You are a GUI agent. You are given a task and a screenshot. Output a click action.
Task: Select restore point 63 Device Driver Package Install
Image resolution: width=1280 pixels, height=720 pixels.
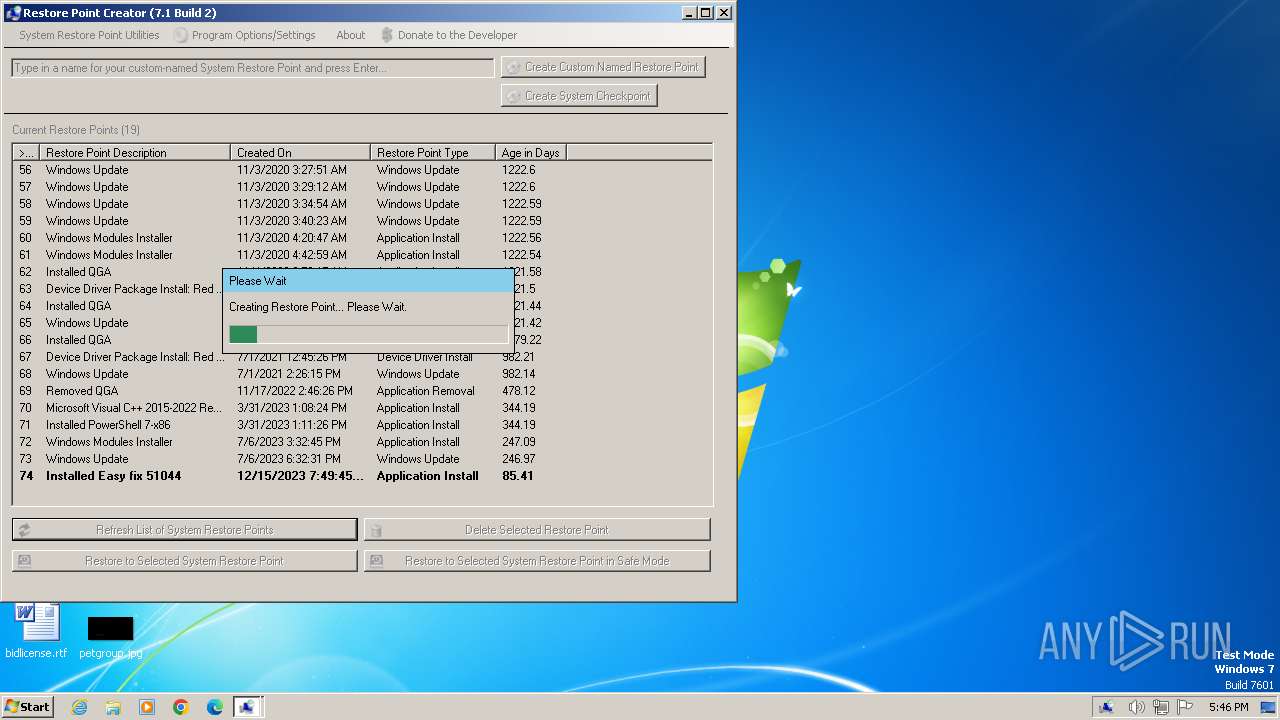pos(118,289)
